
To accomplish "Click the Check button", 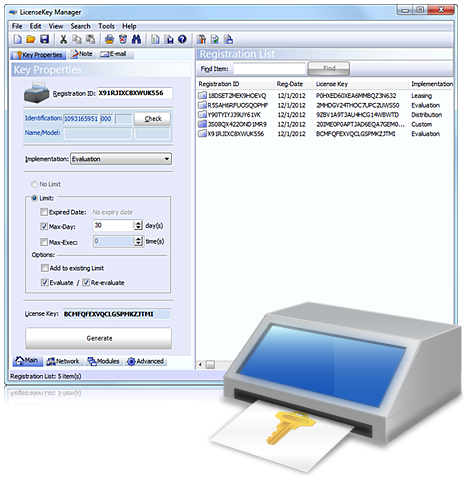I will coord(153,119).
